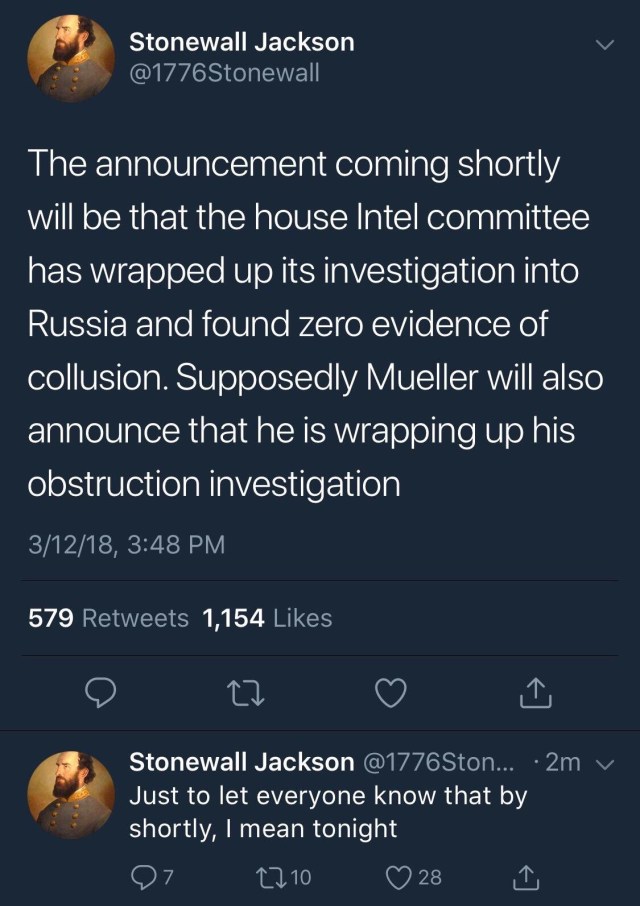This screenshot has width=640, height=906.
Task: Open the main tweet's dropdown chevron menu
Action: tap(604, 46)
